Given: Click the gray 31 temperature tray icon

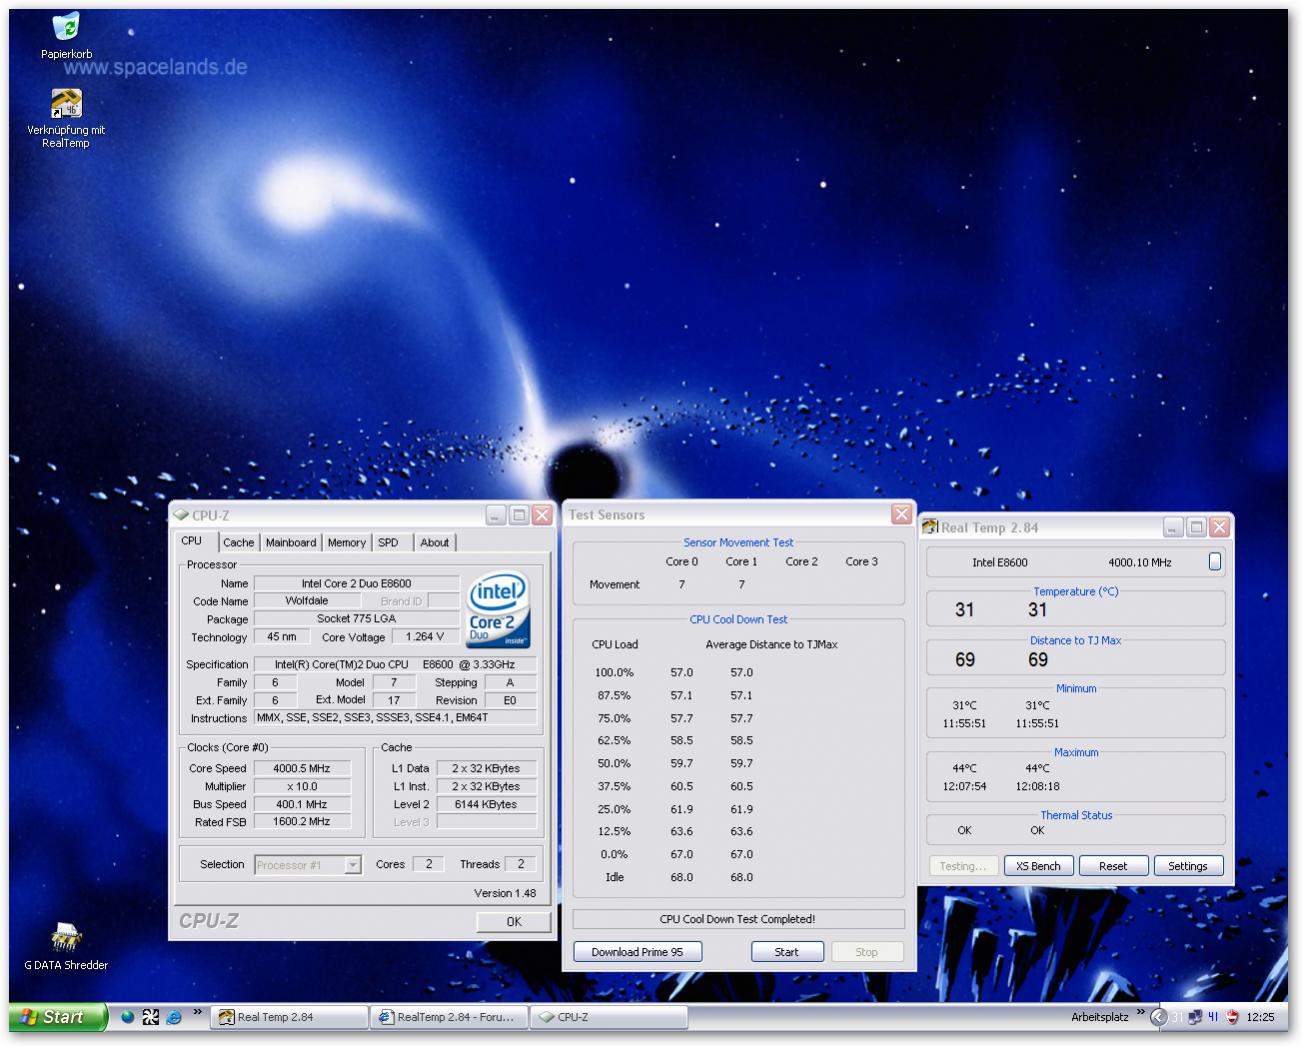Looking at the screenshot, I should pos(1177,1017).
